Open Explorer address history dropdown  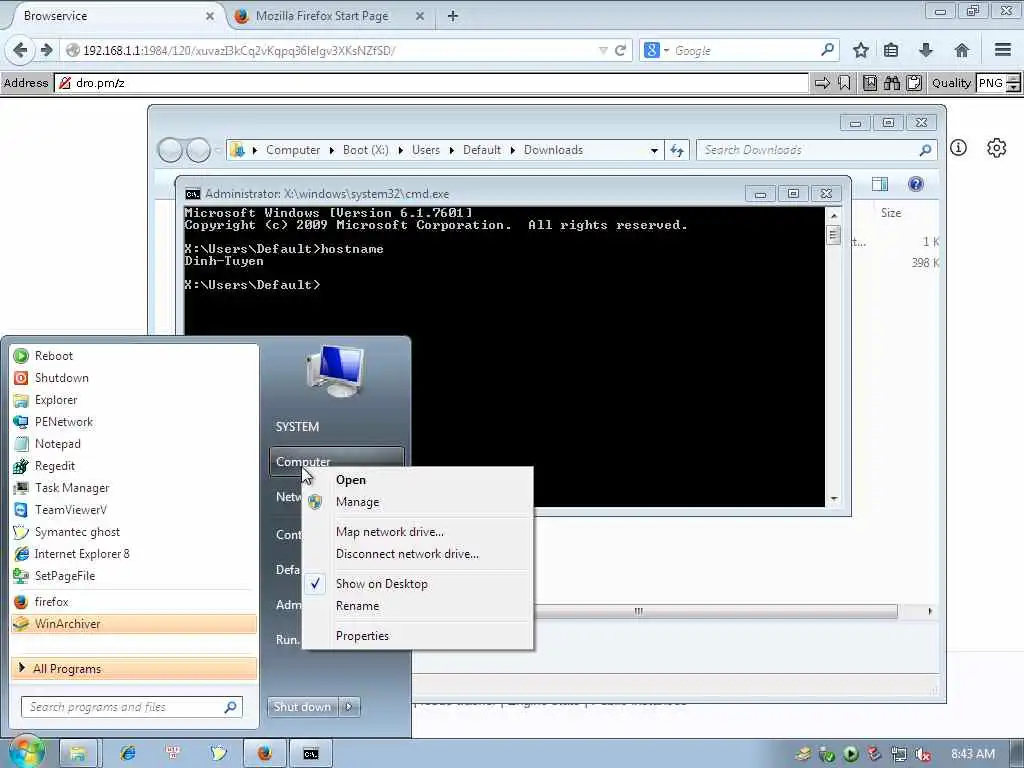pyautogui.click(x=654, y=150)
